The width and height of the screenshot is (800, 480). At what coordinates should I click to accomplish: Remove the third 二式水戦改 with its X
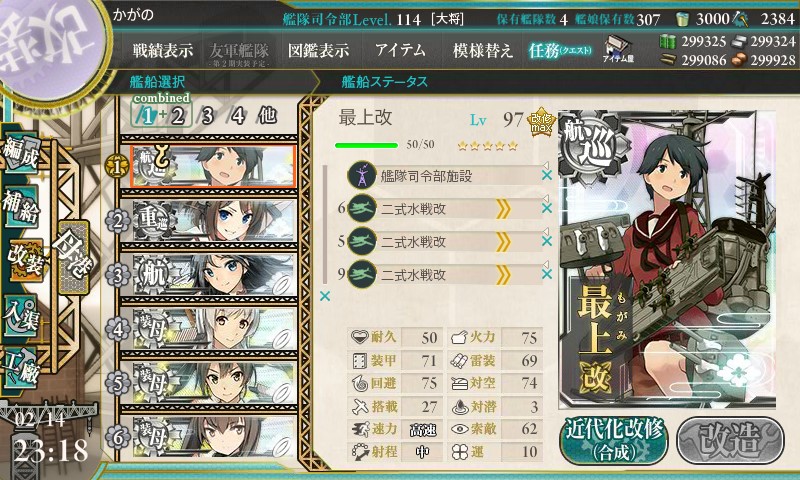pyautogui.click(x=547, y=274)
